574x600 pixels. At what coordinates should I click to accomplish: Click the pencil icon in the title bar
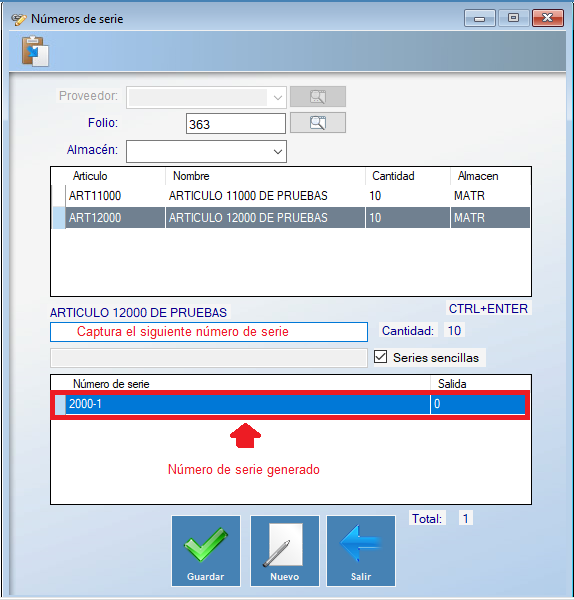[x=19, y=19]
